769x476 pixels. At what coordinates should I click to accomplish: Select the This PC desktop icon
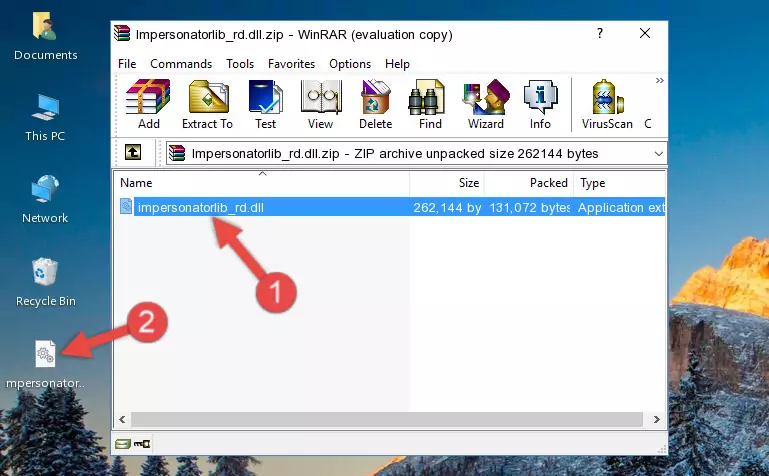click(45, 118)
